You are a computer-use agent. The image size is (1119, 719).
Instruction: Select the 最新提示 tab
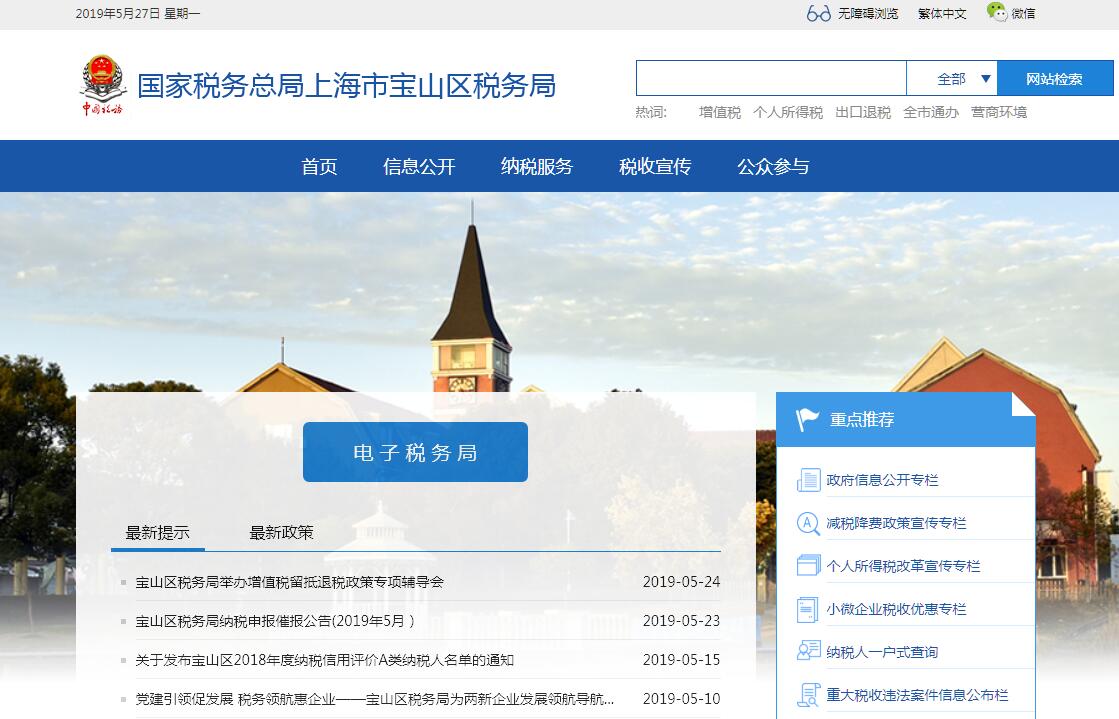click(x=157, y=532)
